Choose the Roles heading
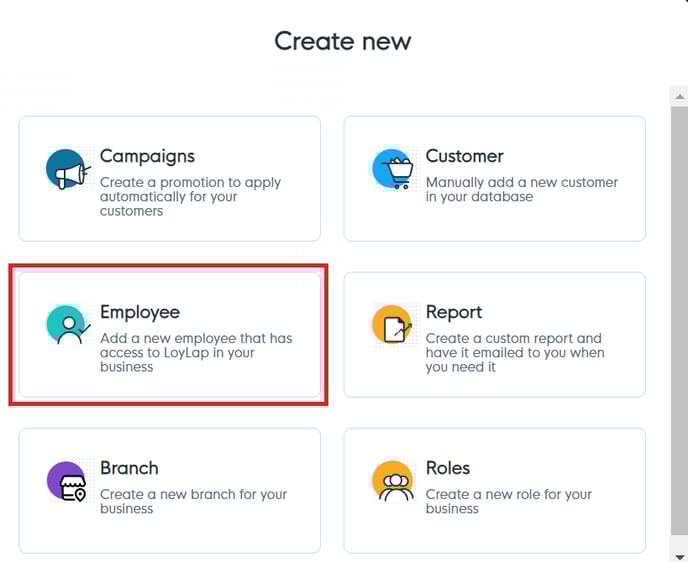Image resolution: width=688 pixels, height=562 pixels. tap(448, 468)
